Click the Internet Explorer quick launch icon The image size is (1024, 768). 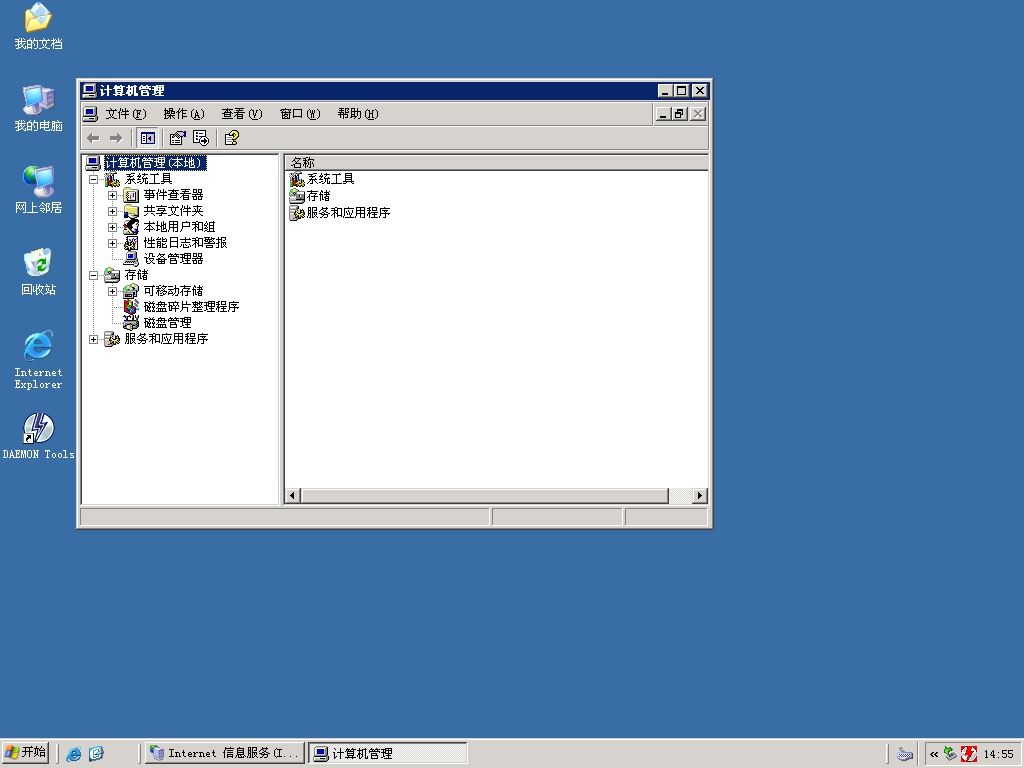(x=74, y=754)
